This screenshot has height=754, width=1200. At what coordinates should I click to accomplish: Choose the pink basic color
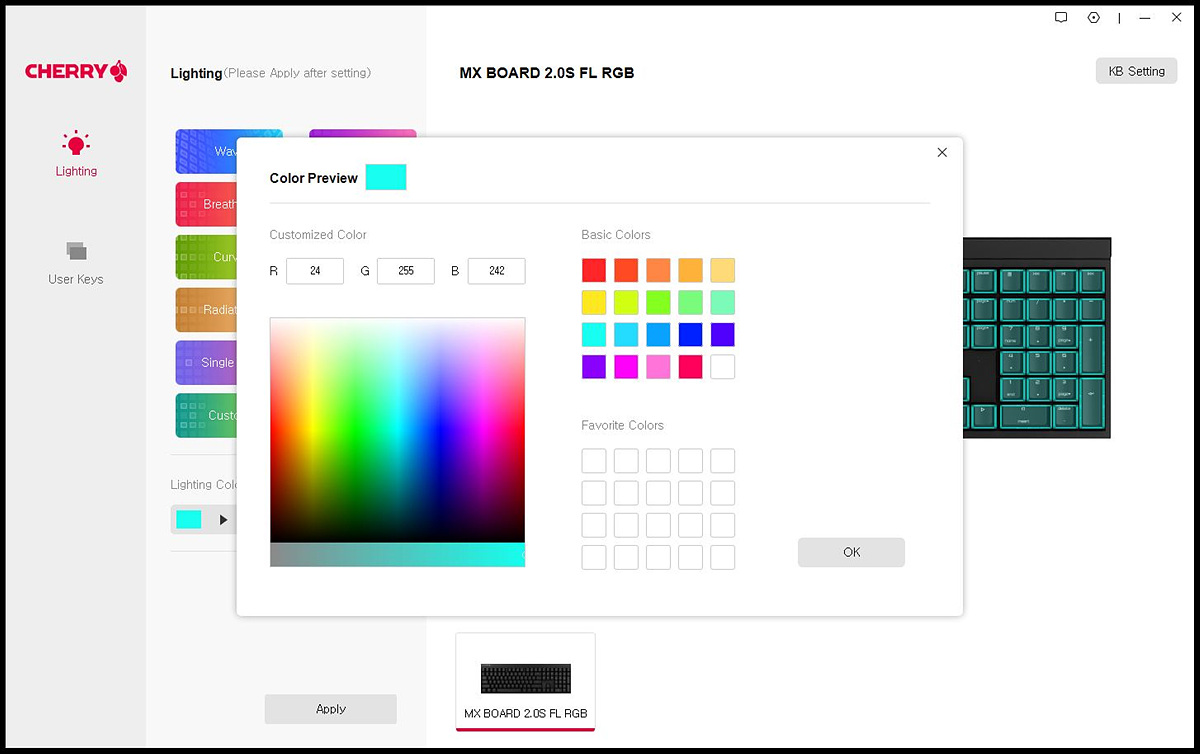pyautogui.click(x=658, y=366)
